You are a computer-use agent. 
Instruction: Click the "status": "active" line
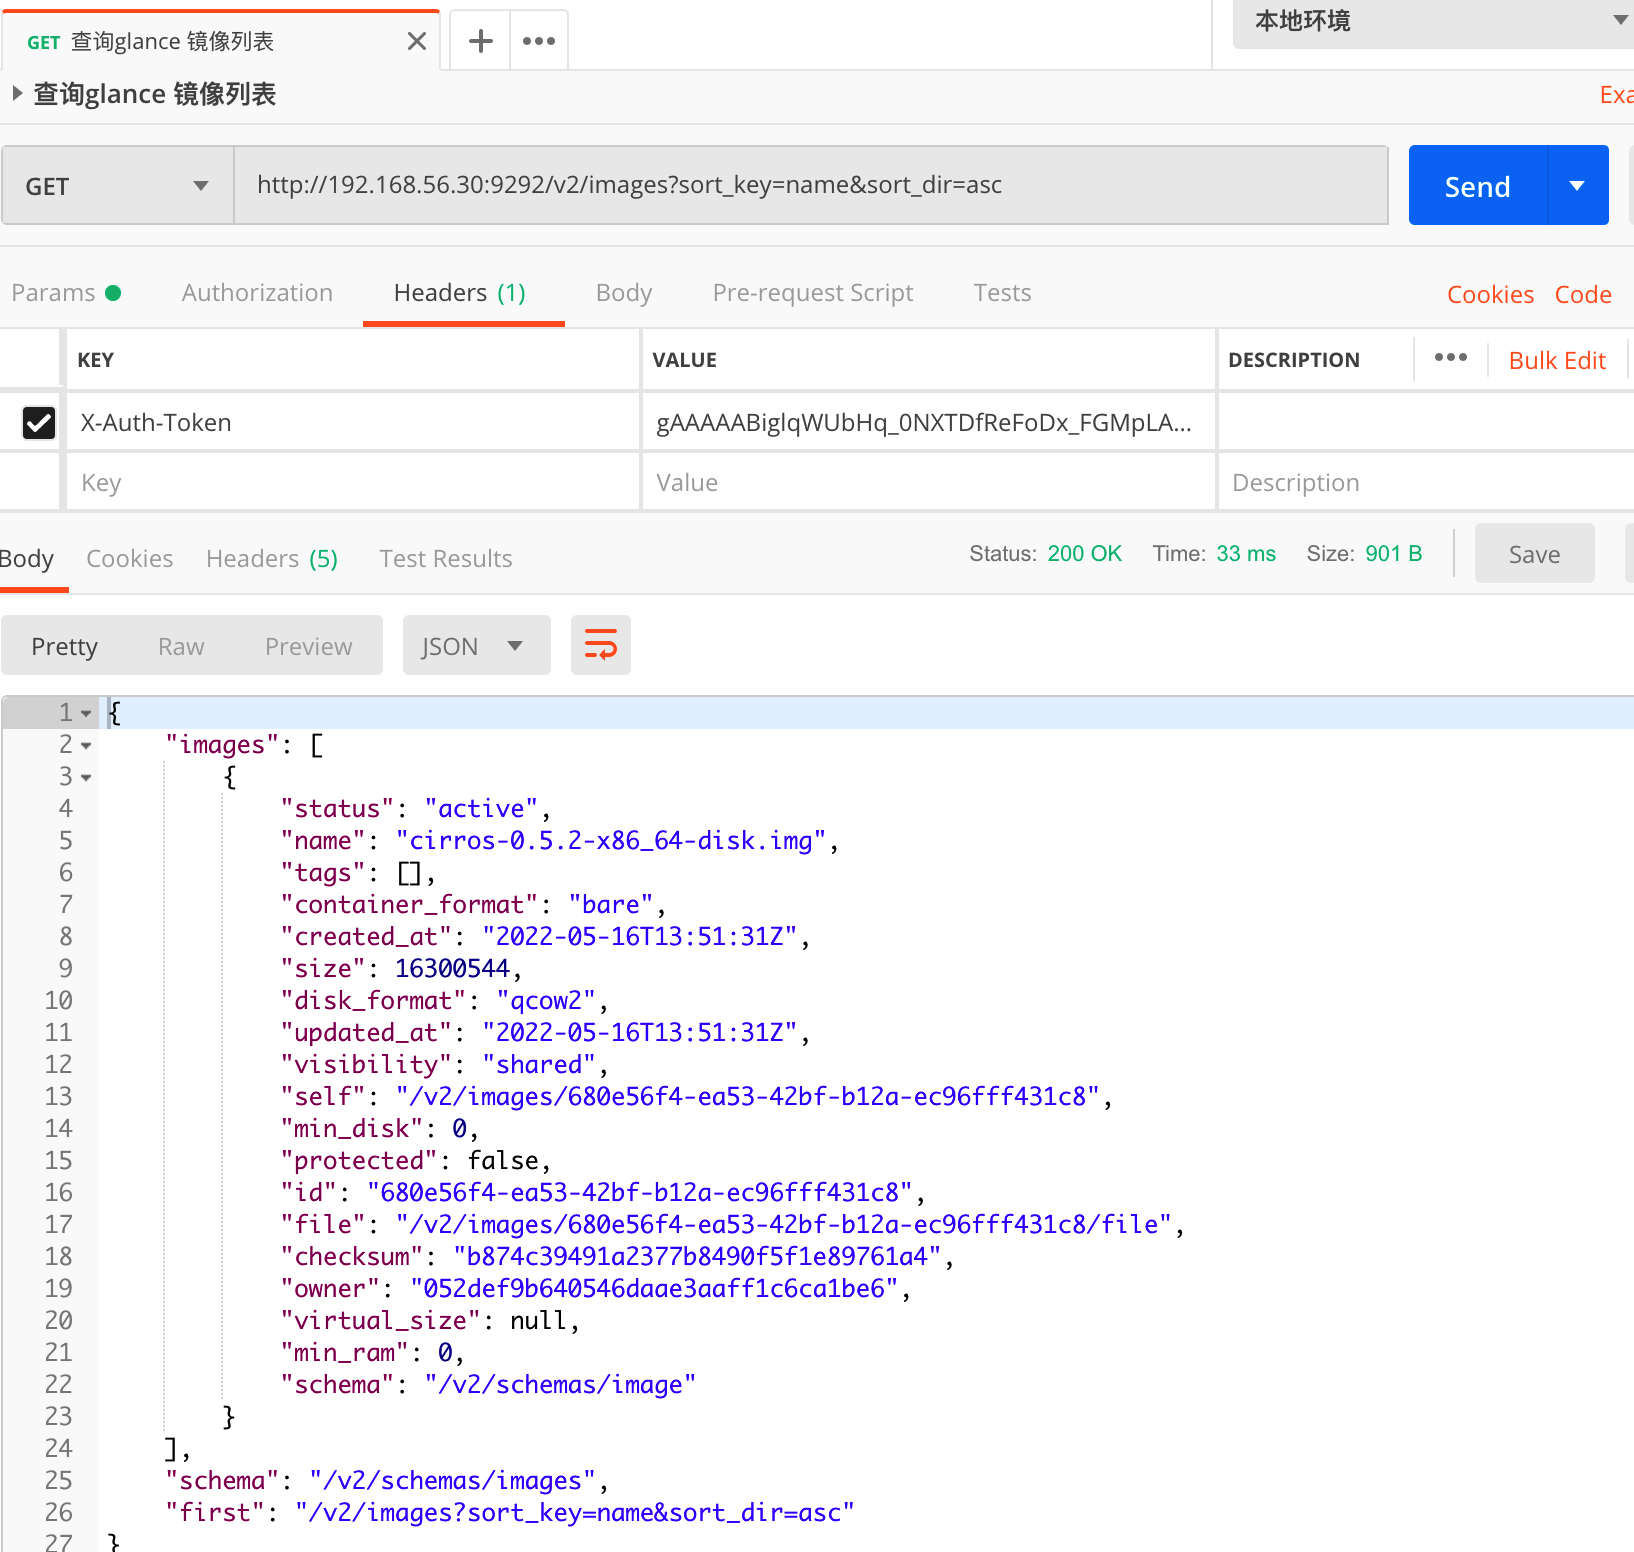415,809
